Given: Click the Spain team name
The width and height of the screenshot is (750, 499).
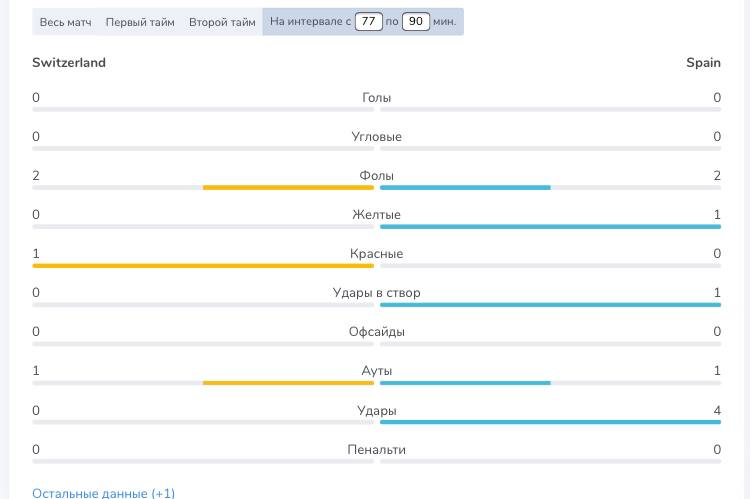Looking at the screenshot, I should click(703, 62).
